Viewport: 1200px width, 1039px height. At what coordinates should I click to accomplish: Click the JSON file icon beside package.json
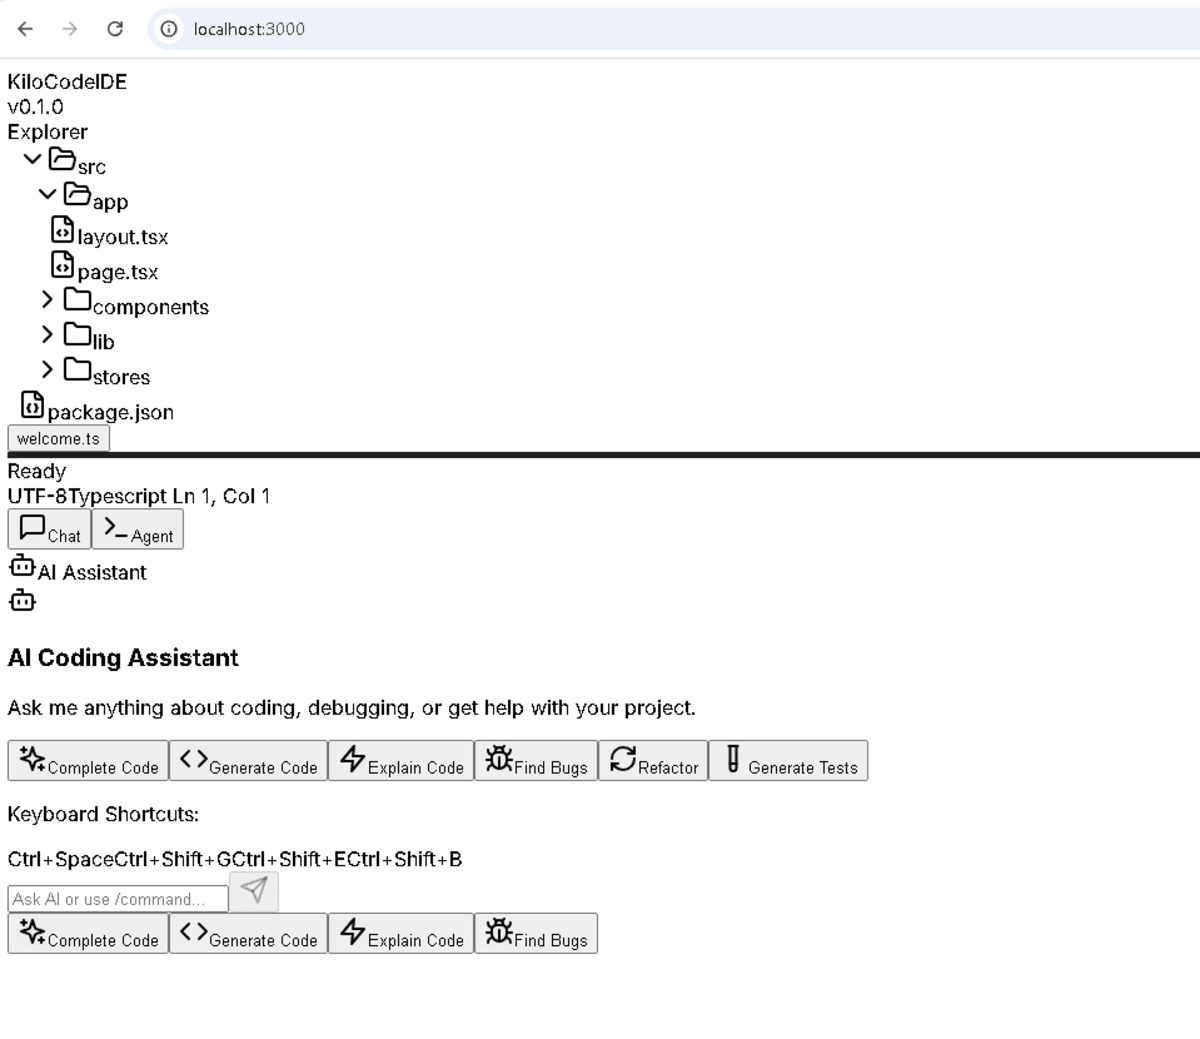click(32, 404)
